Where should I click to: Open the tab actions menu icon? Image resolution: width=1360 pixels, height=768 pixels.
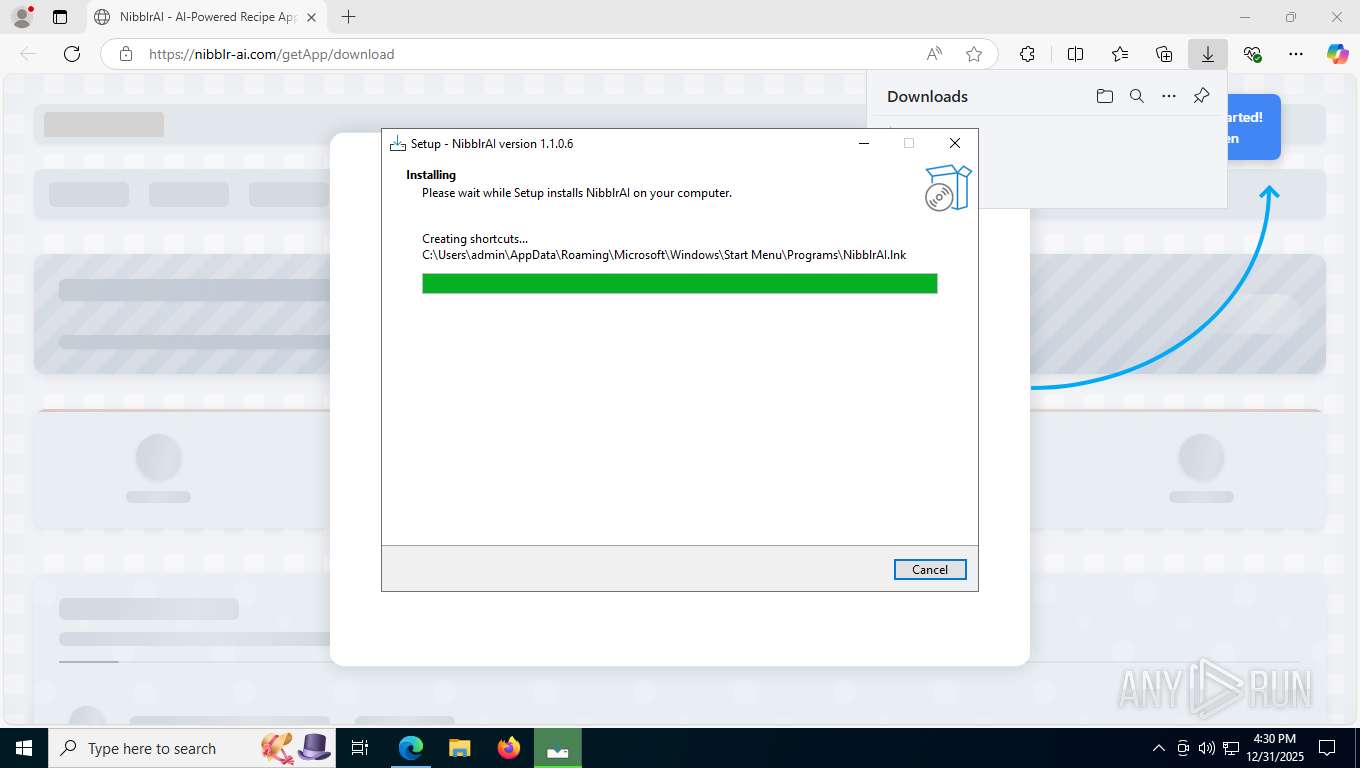[60, 17]
